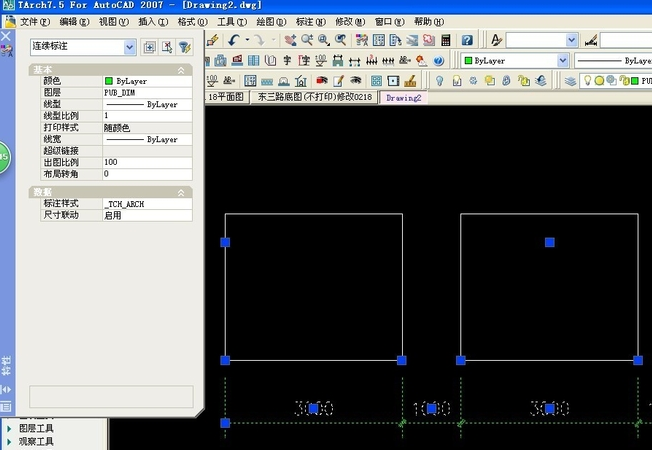Click the 图层 PUB_DIM value
Screen dimensions: 652x450
pyautogui.click(x=147, y=93)
